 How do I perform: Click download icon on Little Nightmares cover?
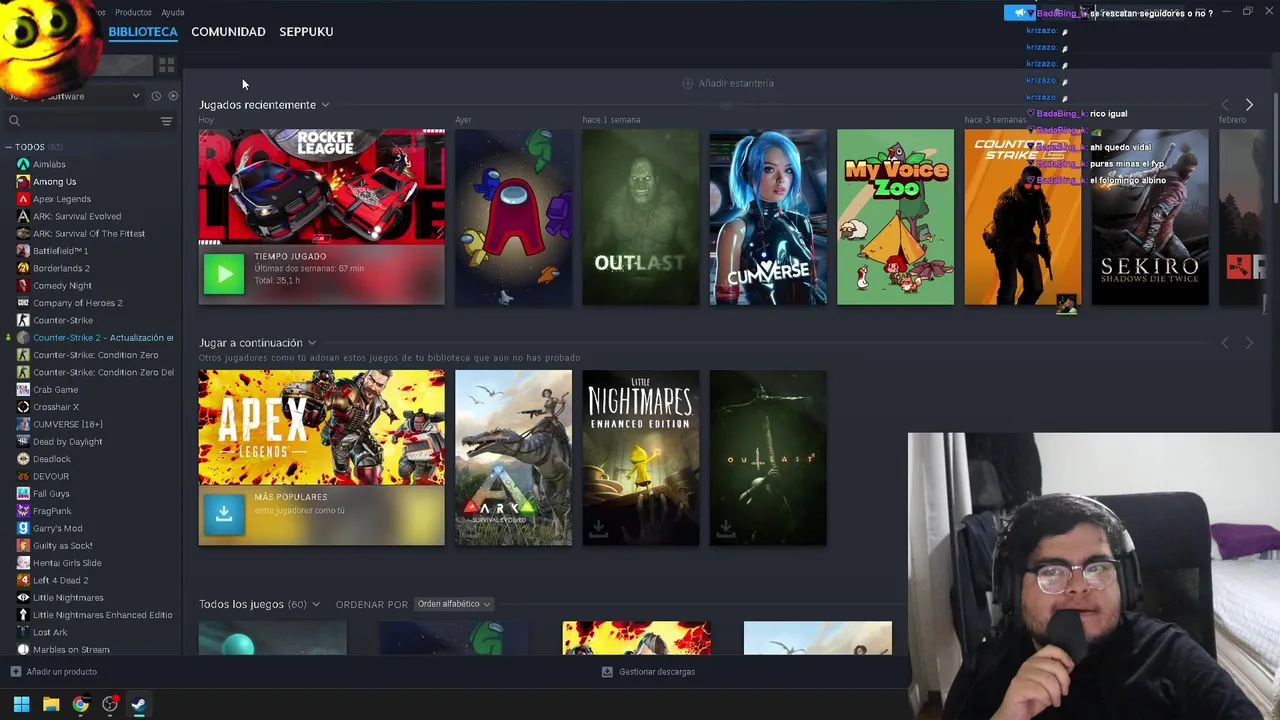click(x=598, y=528)
